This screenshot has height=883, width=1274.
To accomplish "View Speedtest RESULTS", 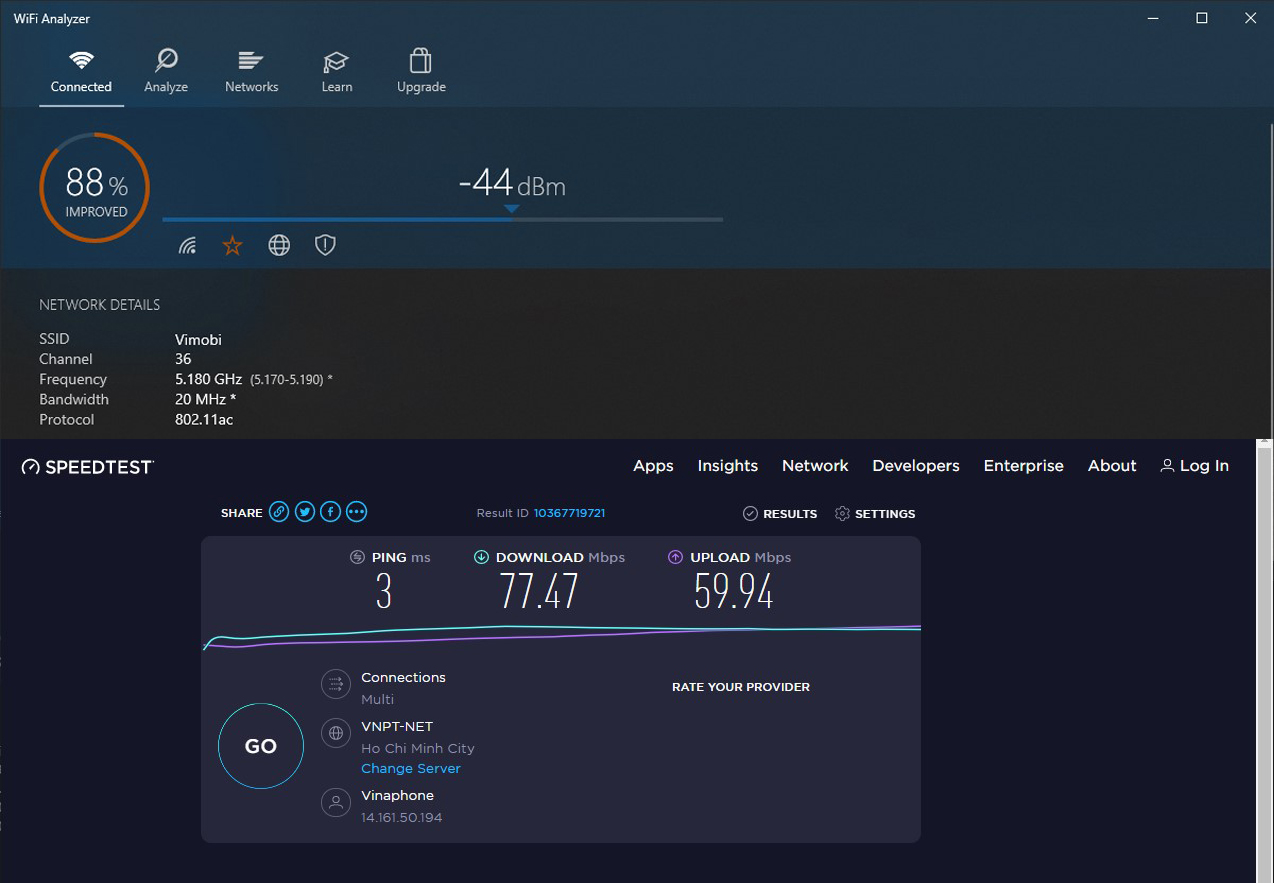I will pos(780,514).
